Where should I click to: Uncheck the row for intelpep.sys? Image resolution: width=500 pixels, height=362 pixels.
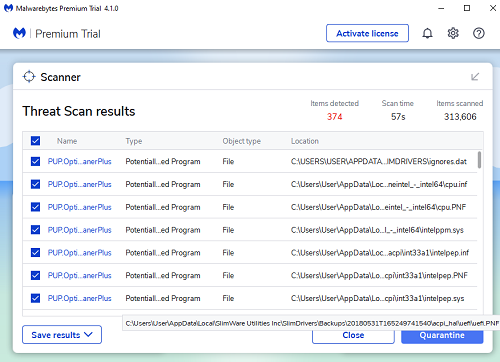35,298
